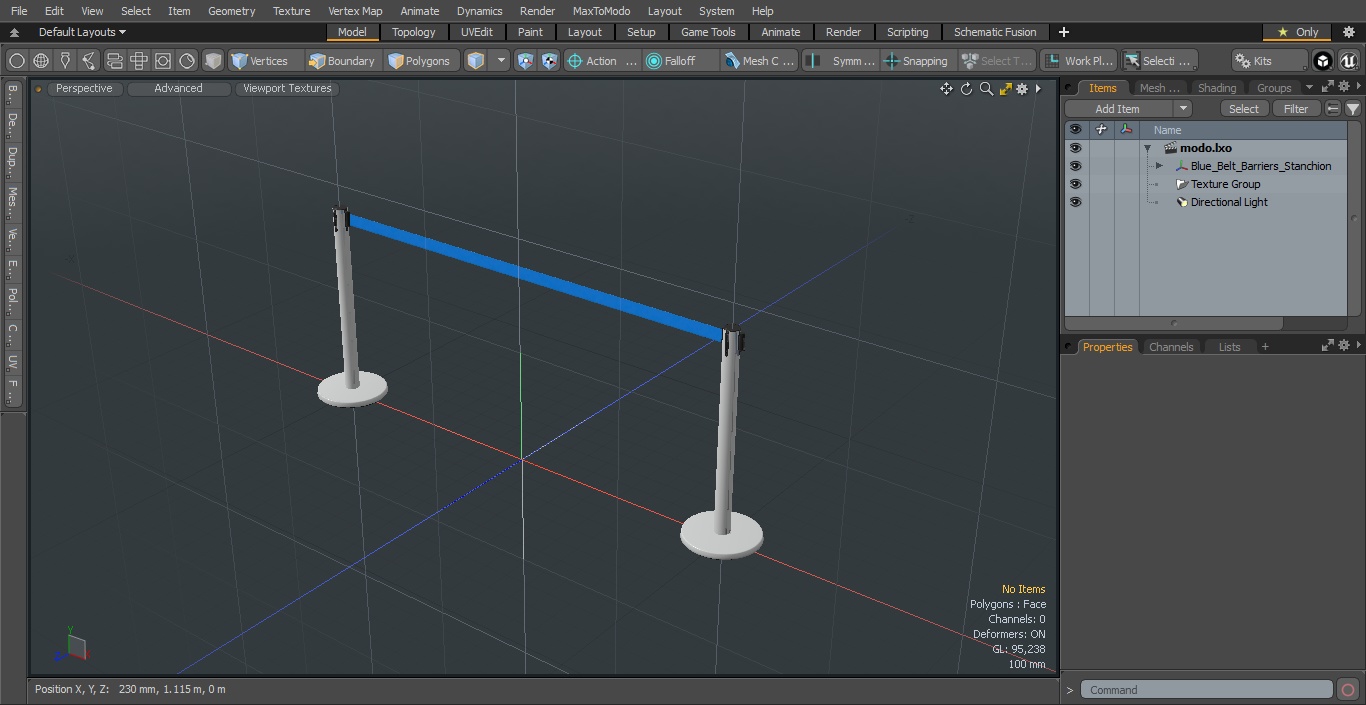Viewport: 1366px width, 705px height.
Task: Switch to the UVEdit layout tab
Action: pyautogui.click(x=477, y=32)
